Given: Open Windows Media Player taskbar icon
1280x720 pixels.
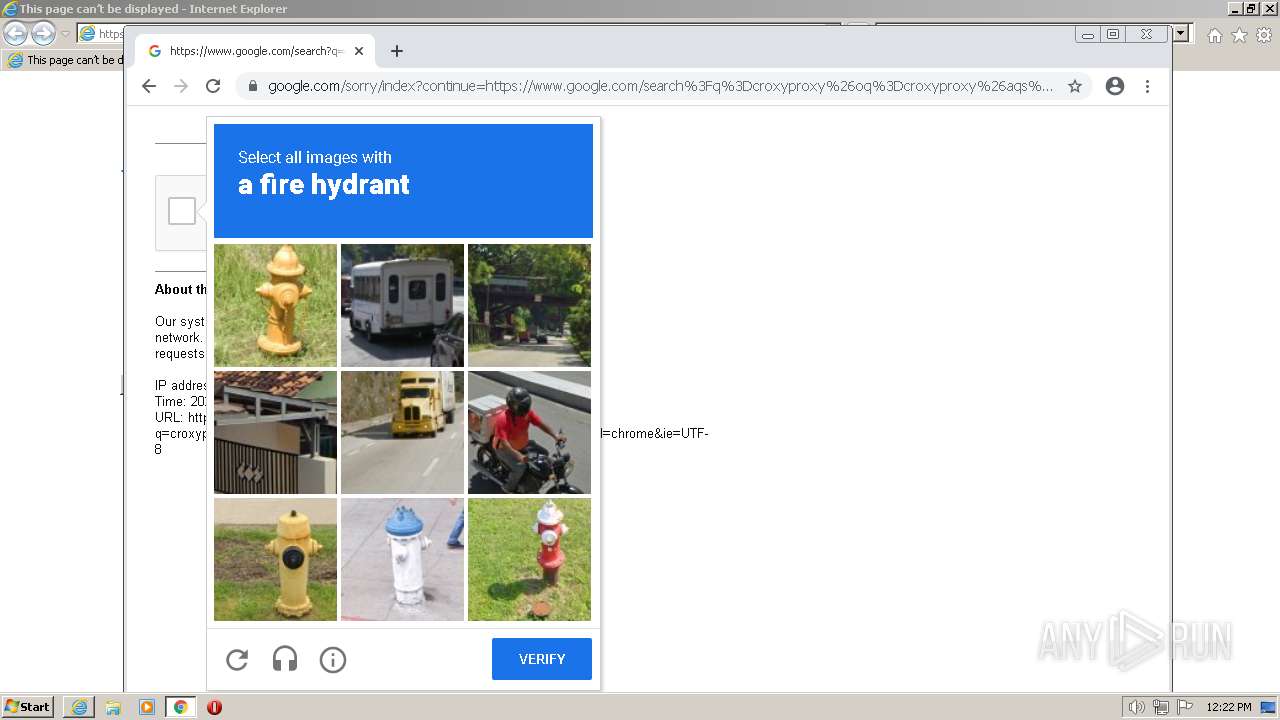Looking at the screenshot, I should tap(147, 707).
